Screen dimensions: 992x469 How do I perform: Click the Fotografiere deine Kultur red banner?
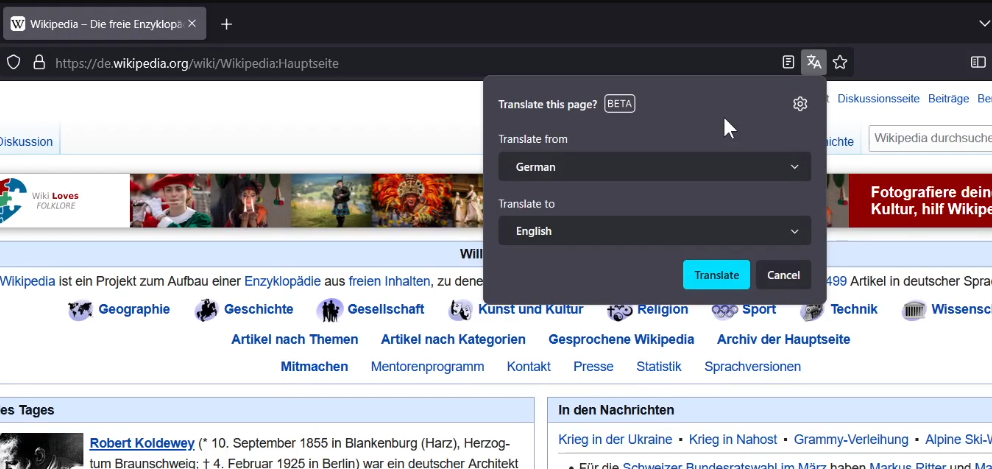click(921, 201)
